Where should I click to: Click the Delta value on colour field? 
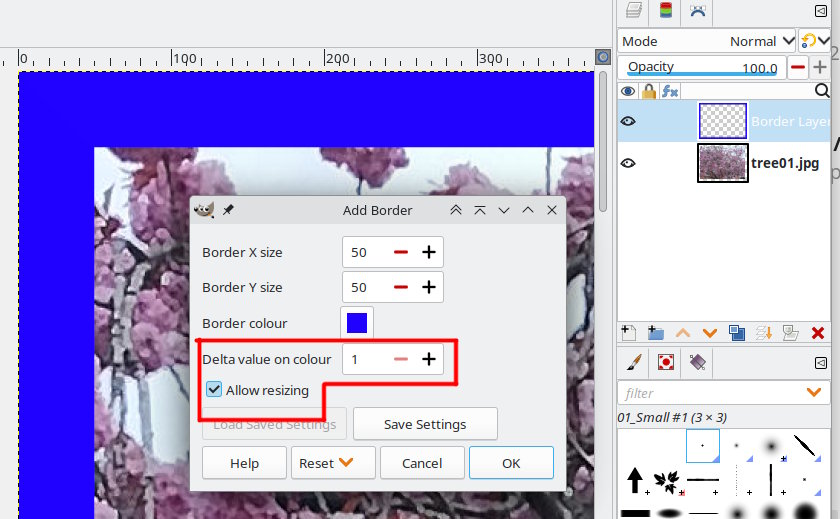coord(366,359)
